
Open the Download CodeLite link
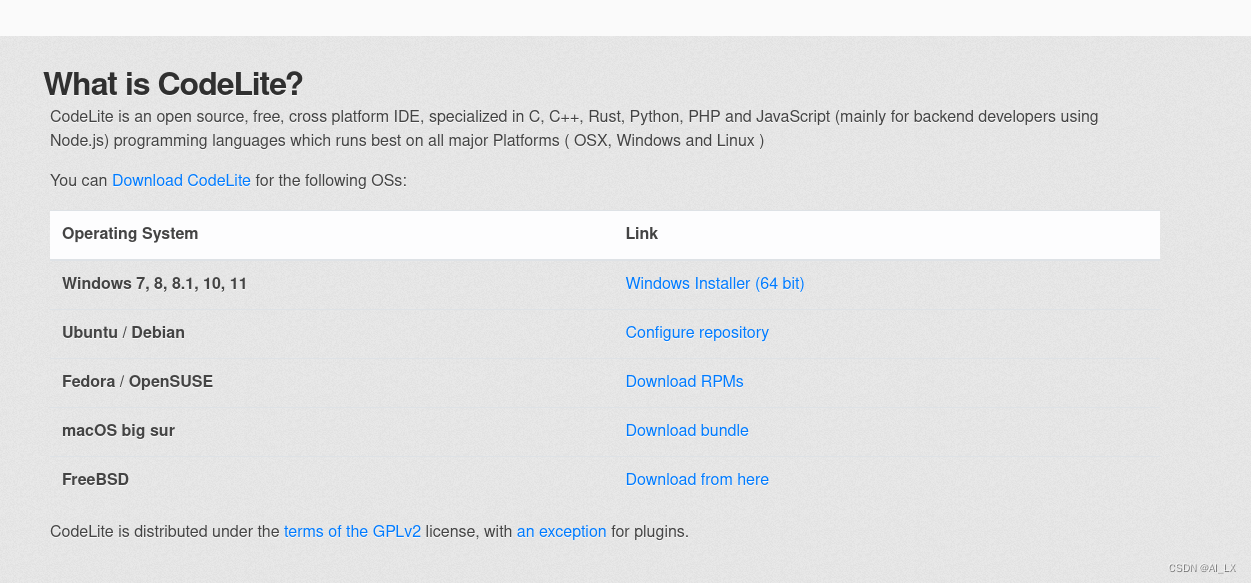(x=181, y=181)
